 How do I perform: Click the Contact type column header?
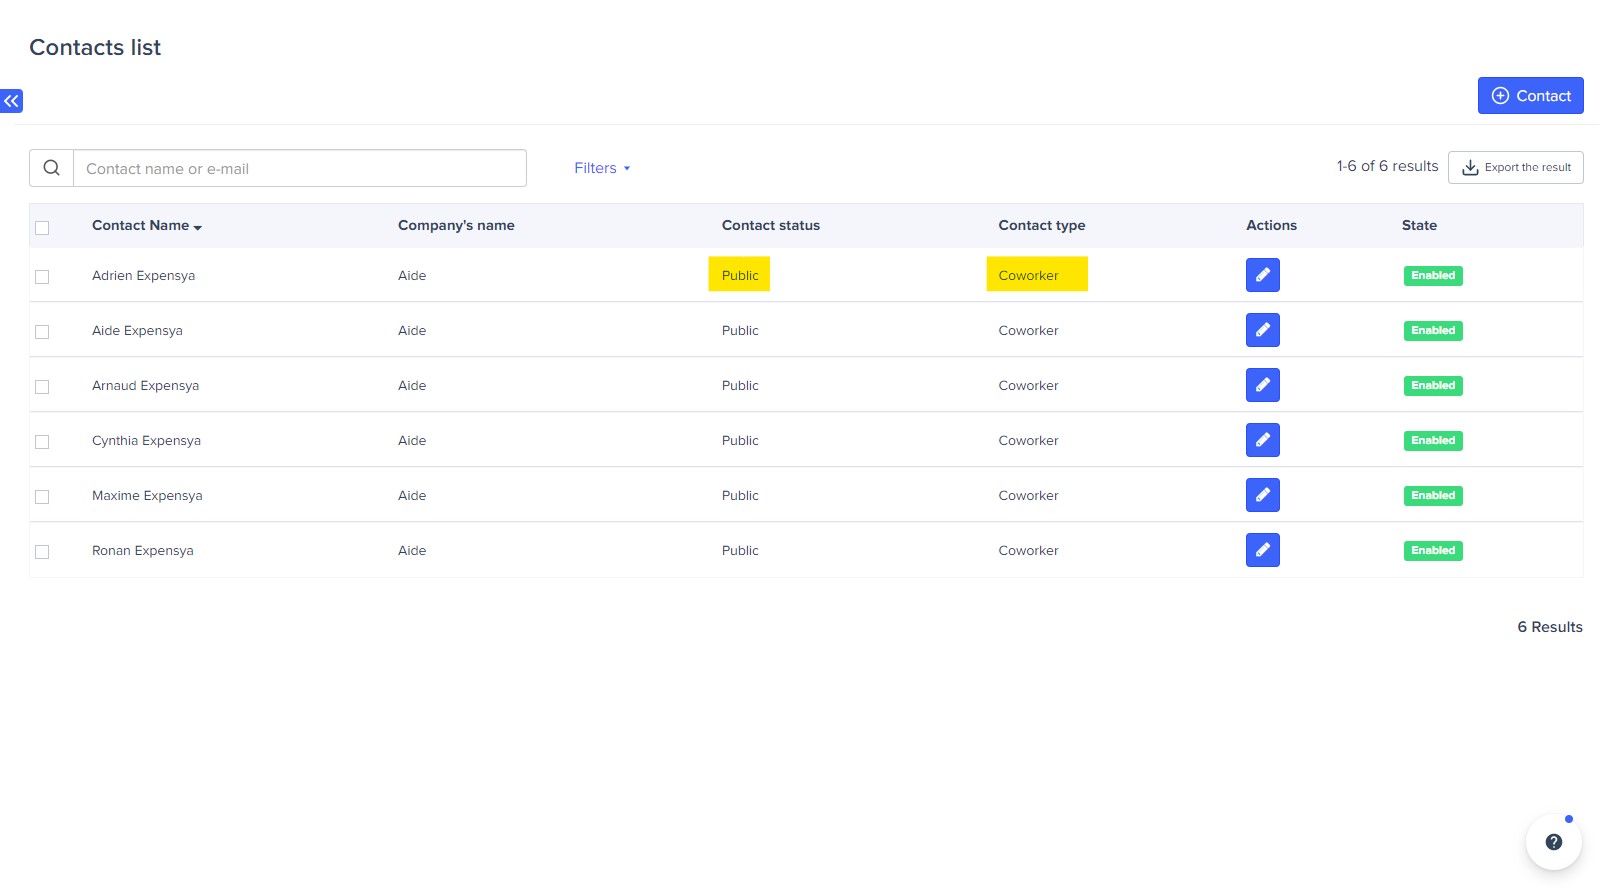coord(1041,226)
